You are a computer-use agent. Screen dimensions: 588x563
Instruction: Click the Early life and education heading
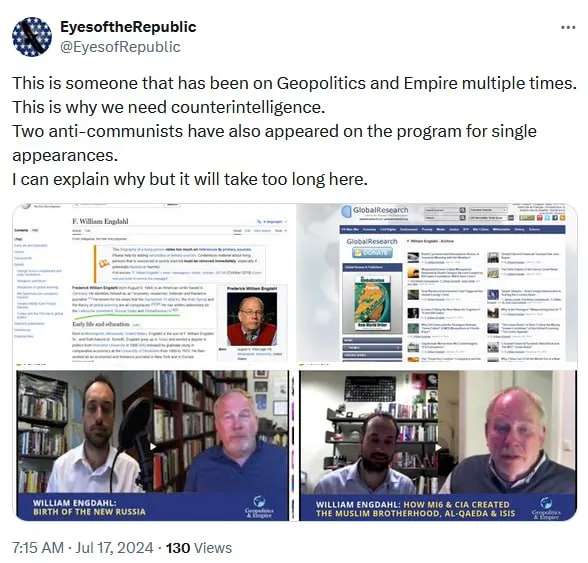tap(101, 324)
